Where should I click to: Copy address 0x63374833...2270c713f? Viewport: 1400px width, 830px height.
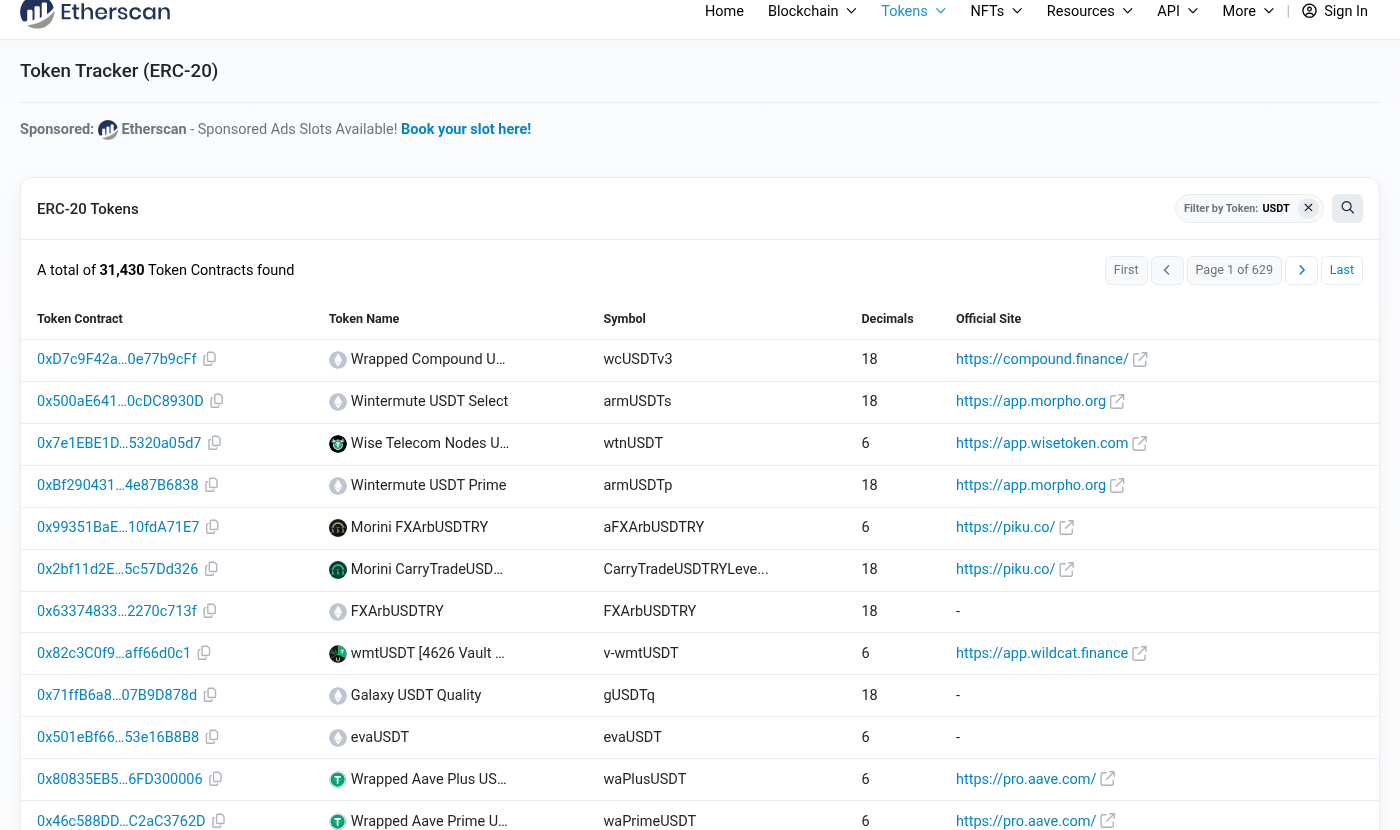pos(210,611)
